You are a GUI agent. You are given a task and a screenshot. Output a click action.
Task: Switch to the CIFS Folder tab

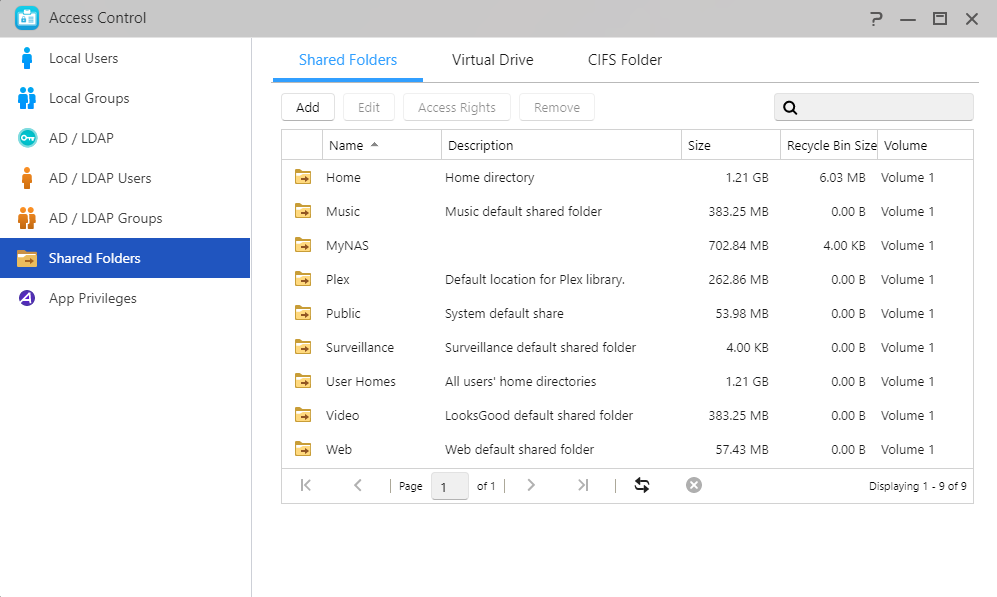(624, 60)
